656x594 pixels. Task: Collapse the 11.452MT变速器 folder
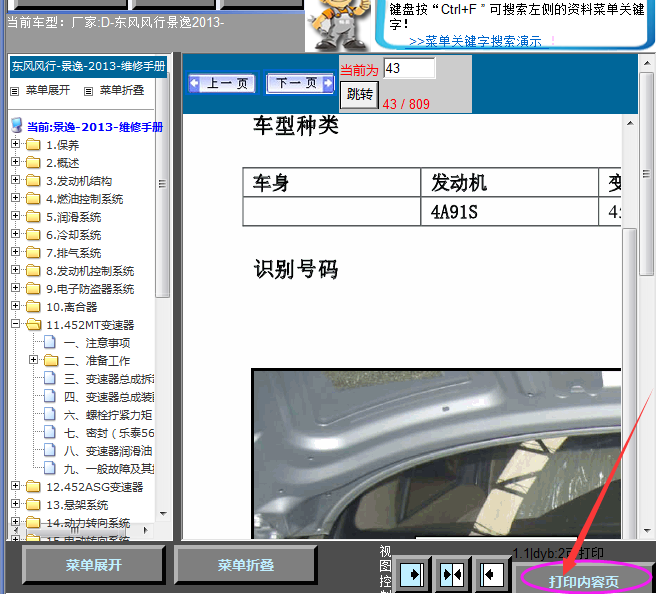coord(15,323)
